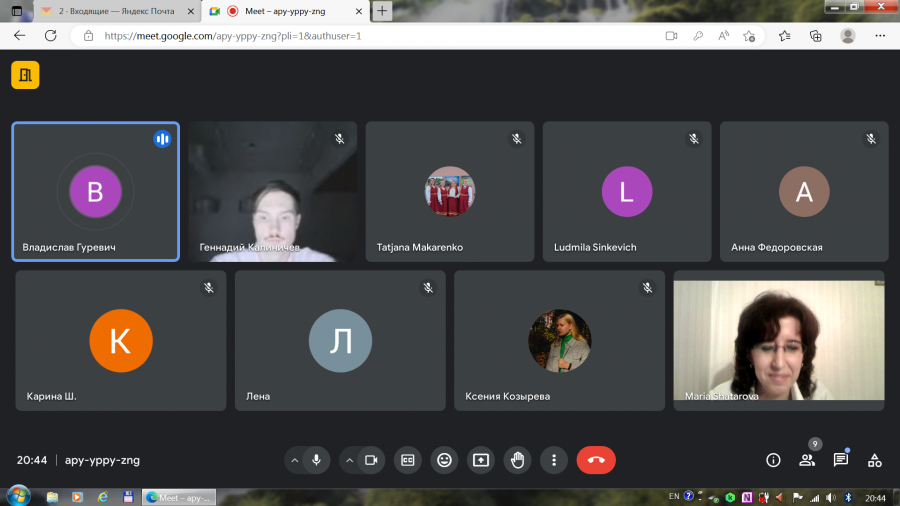Select the Maria Shatarova video tile
The image size is (900, 506).
coord(779,341)
